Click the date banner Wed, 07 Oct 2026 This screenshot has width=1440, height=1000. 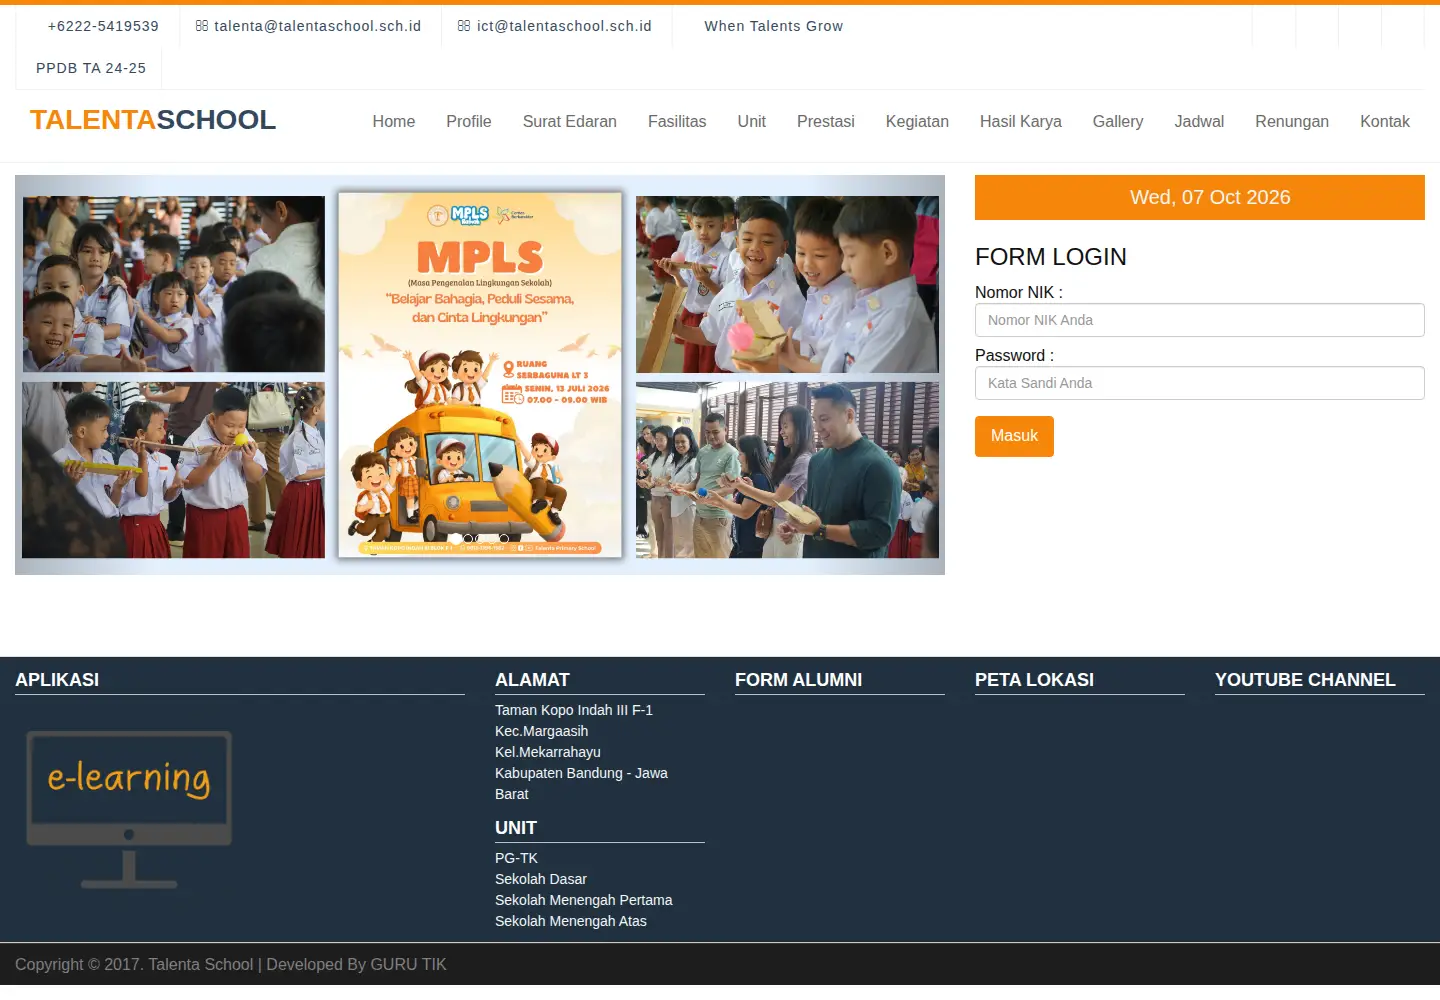pos(1200,197)
